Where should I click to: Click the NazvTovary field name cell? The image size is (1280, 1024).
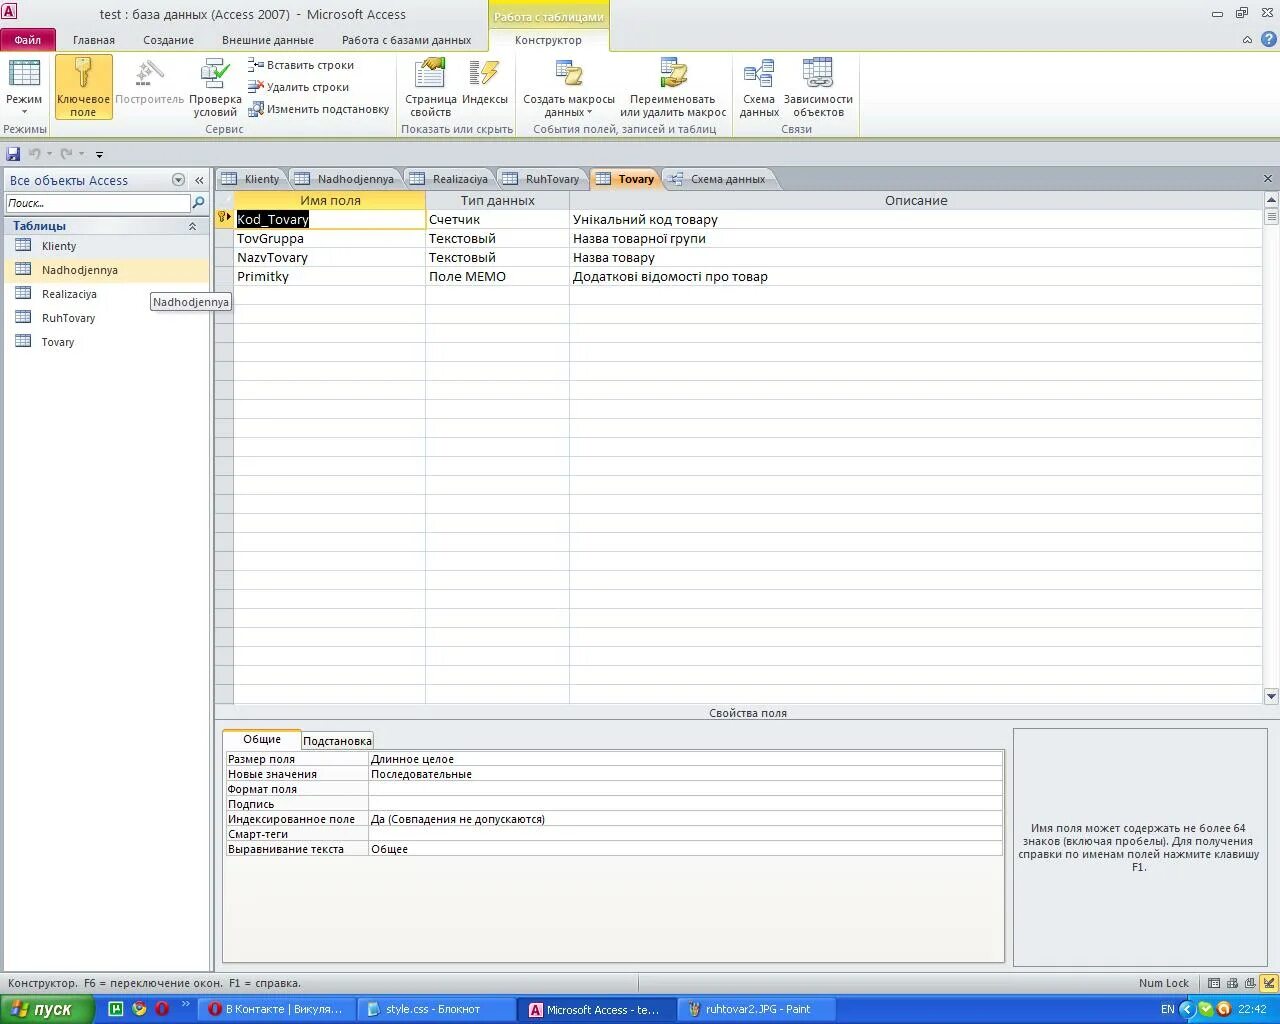click(329, 257)
